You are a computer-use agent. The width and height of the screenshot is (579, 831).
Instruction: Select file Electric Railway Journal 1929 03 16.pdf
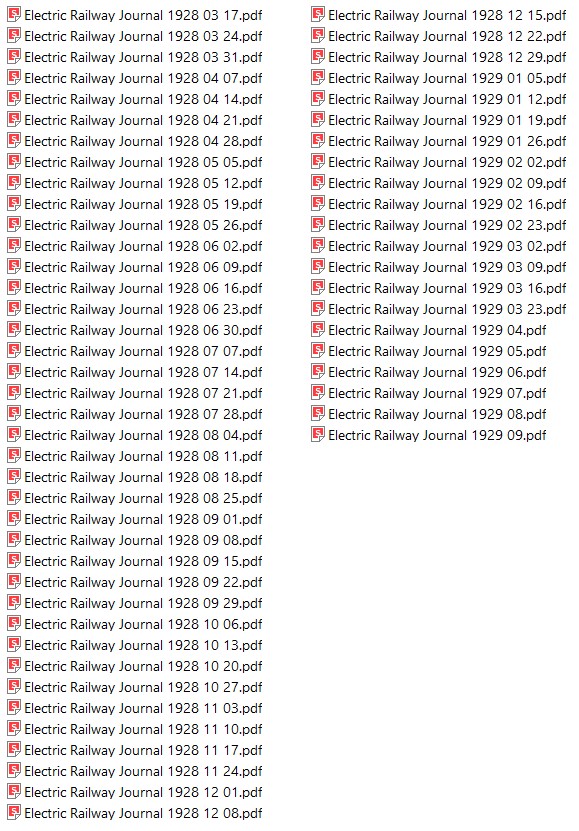click(439, 288)
